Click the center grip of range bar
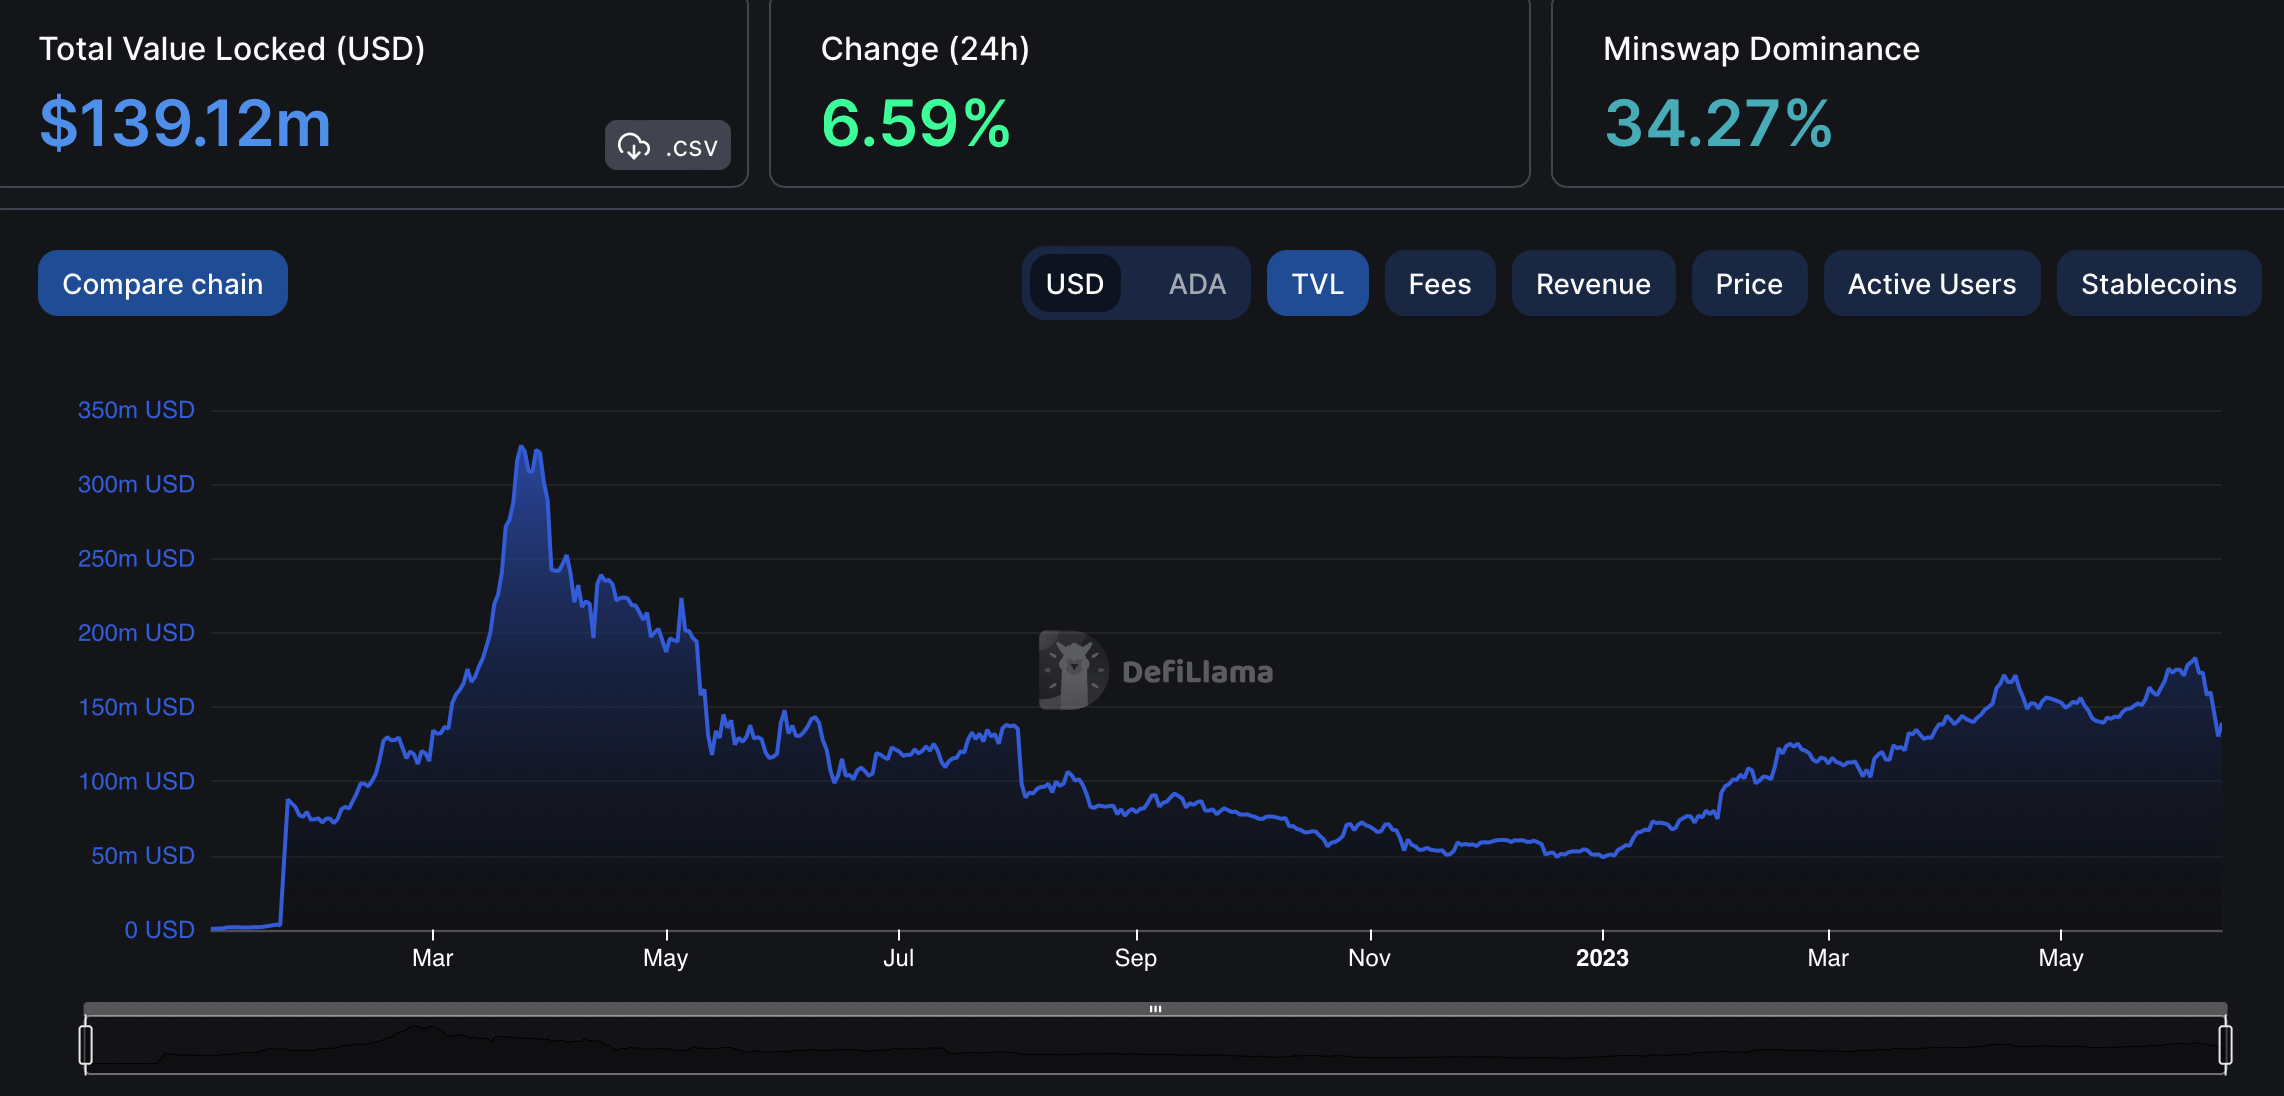Screen dimensions: 2284x1096 pos(1155,1009)
